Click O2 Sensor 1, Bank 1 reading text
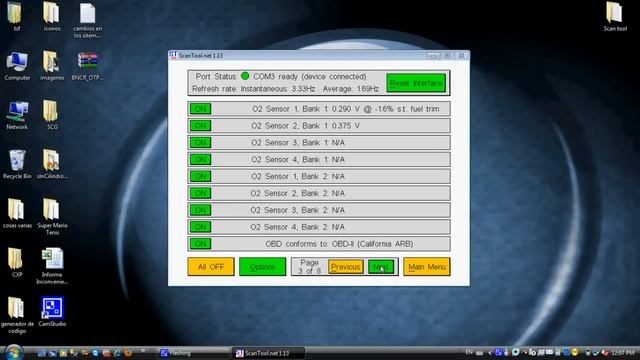Image resolution: width=640 pixels, height=360 pixels. (x=346, y=109)
